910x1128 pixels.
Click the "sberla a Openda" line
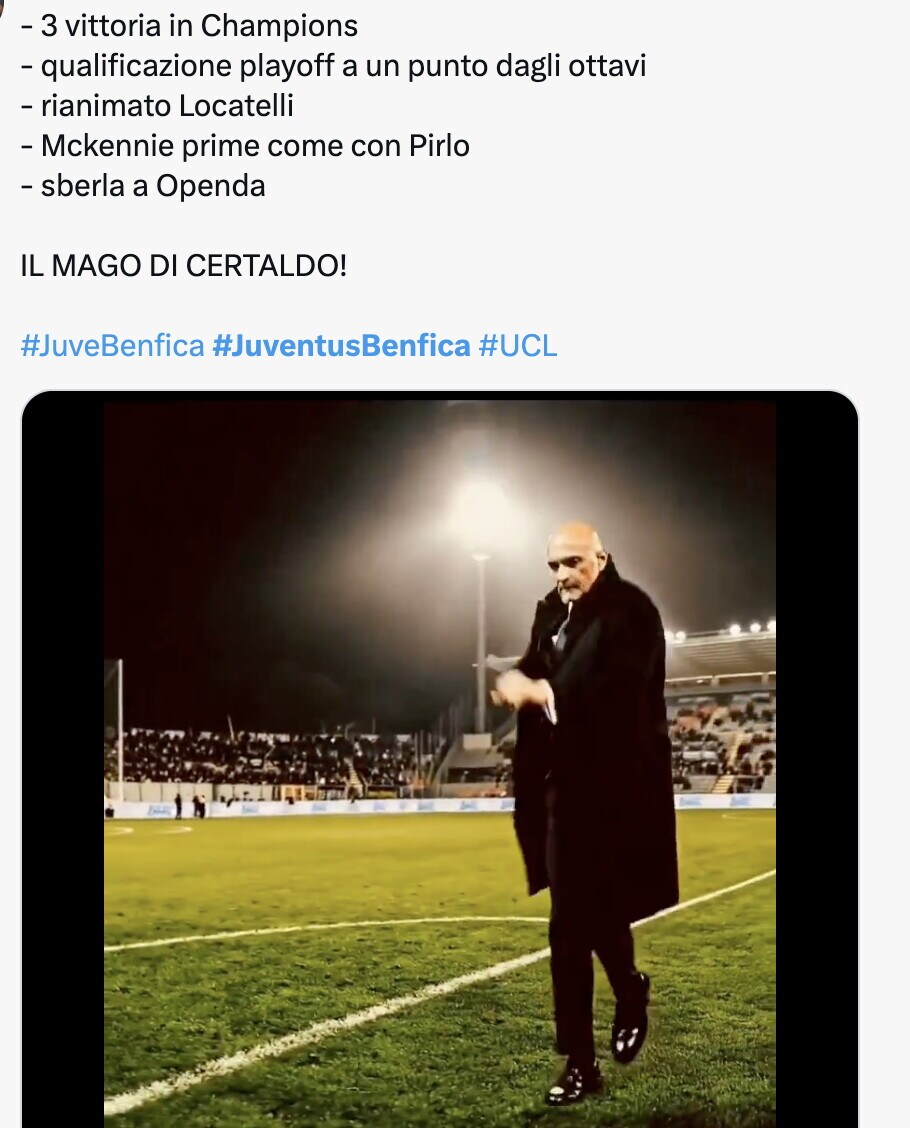click(143, 186)
